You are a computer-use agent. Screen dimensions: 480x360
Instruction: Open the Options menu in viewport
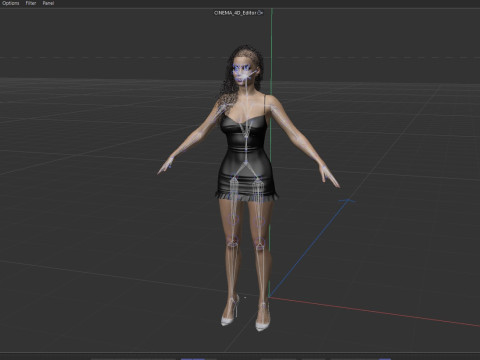(11, 3)
